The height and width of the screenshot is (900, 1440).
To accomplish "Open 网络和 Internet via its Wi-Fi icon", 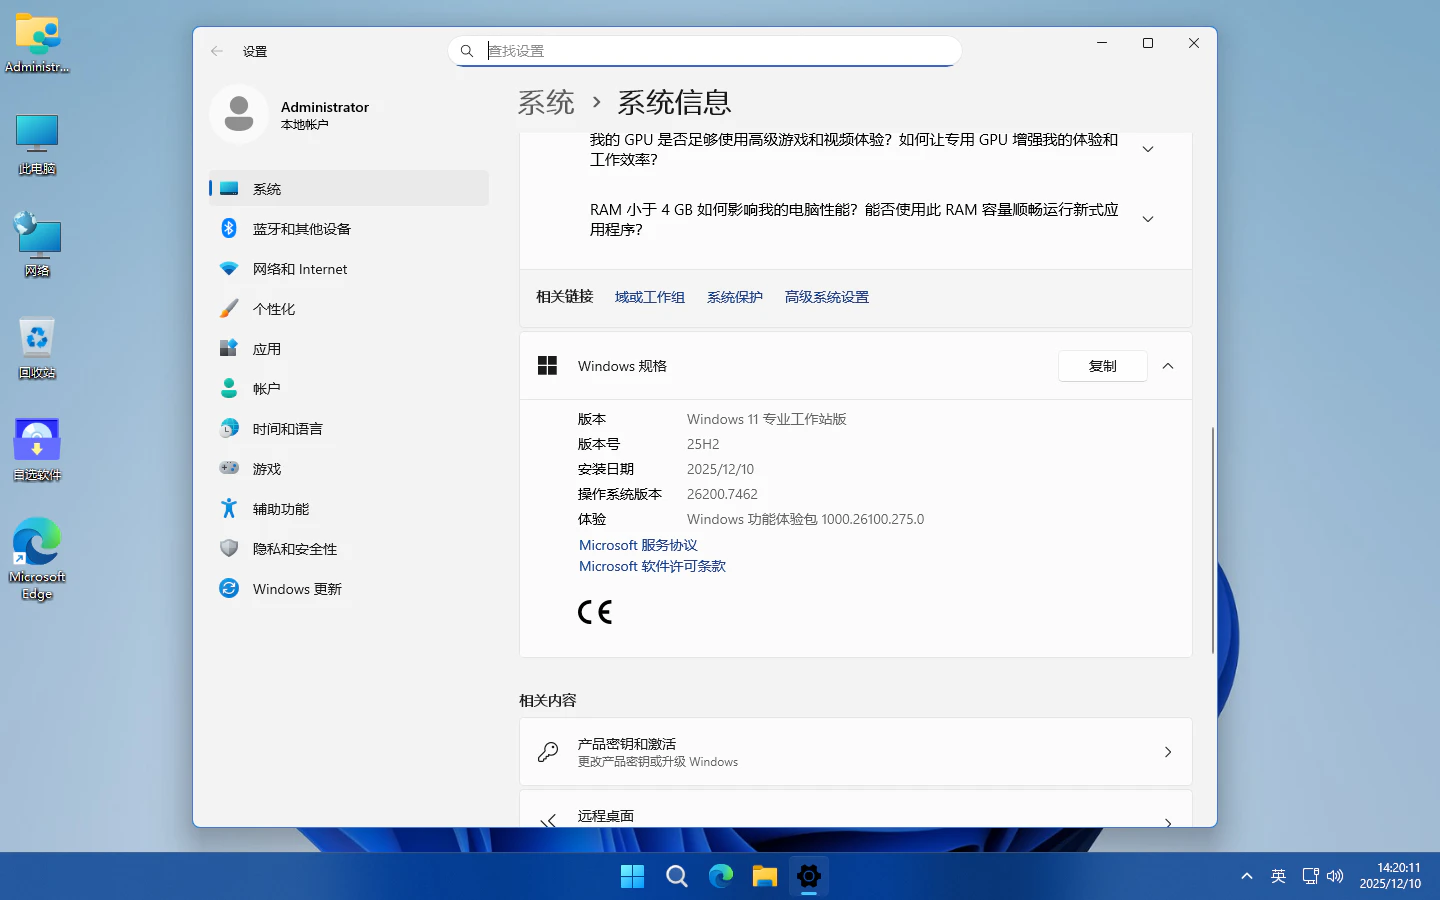I will click(x=229, y=269).
